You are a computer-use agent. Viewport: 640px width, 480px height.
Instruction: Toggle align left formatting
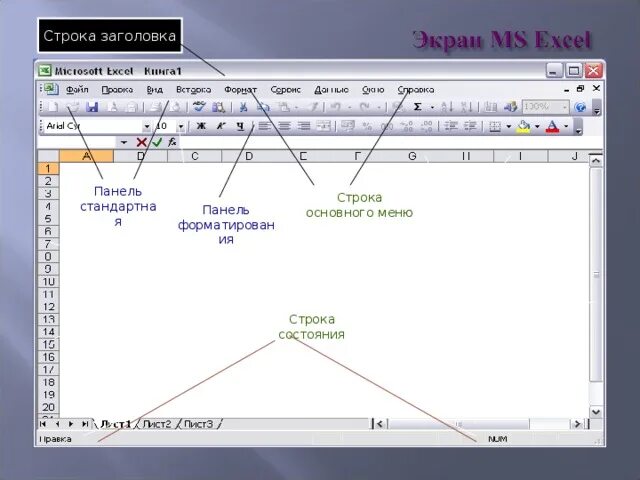(264, 126)
